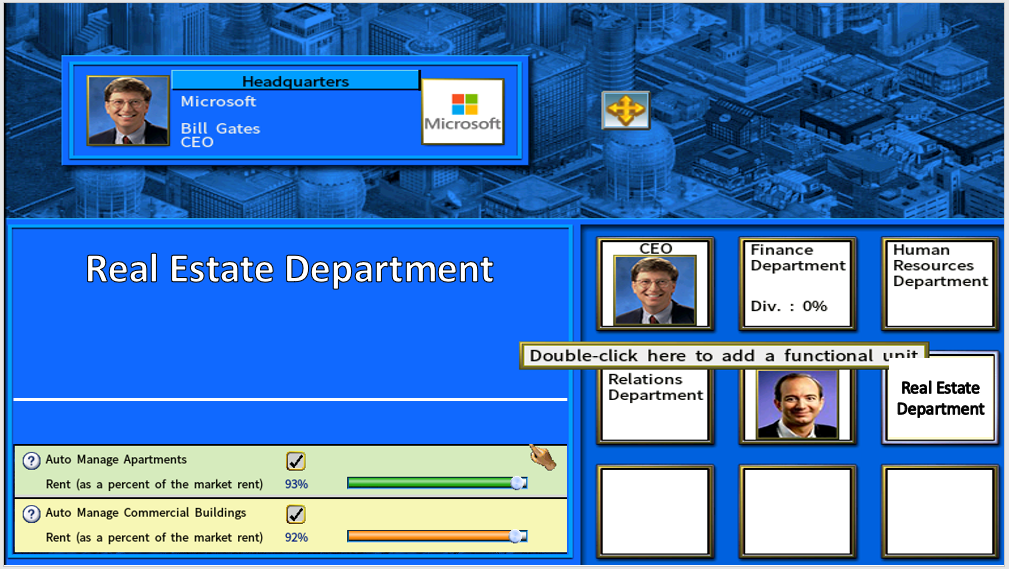The height and width of the screenshot is (569, 1009).
Task: Click the Real Estate Department heading
Action: pos(290,268)
